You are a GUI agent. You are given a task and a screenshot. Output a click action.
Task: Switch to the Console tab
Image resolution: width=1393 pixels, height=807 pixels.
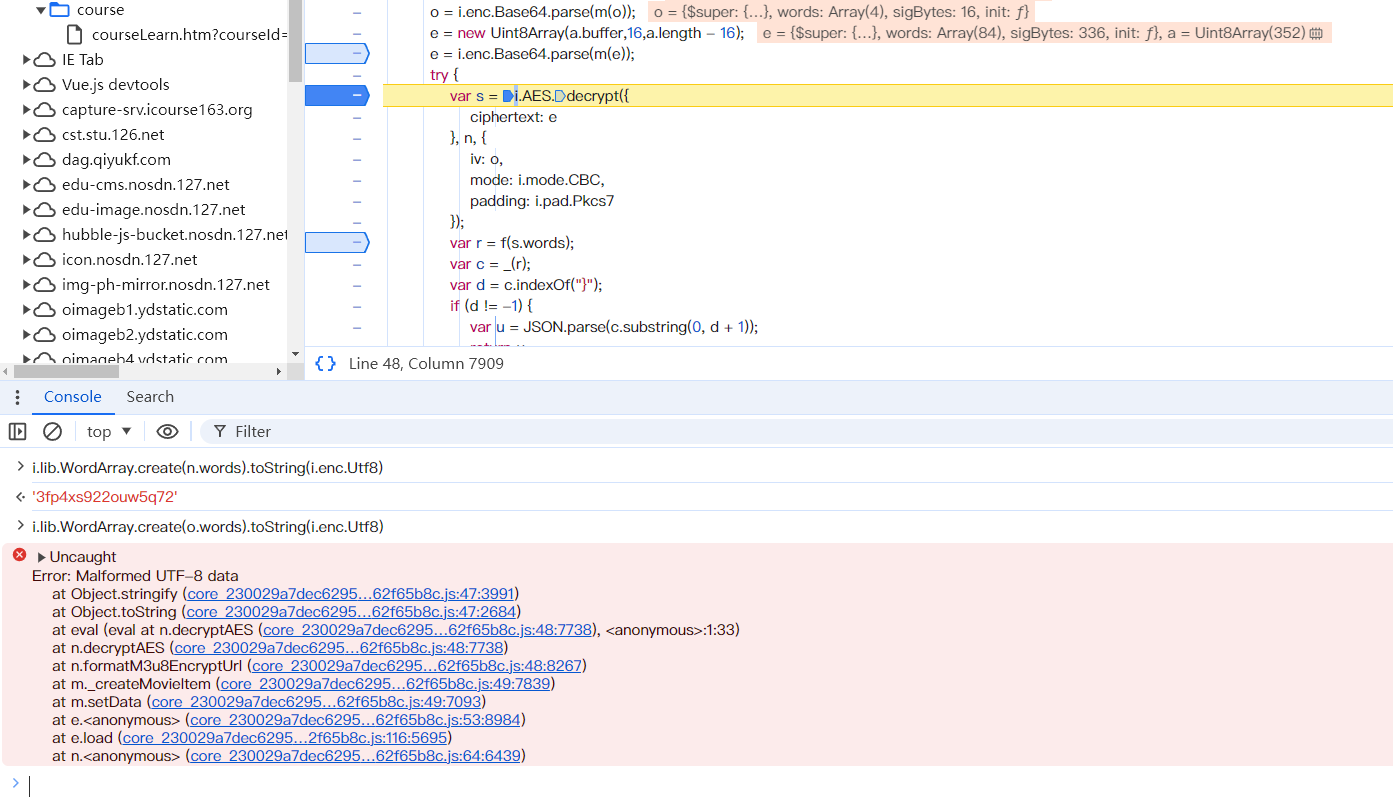click(x=73, y=397)
